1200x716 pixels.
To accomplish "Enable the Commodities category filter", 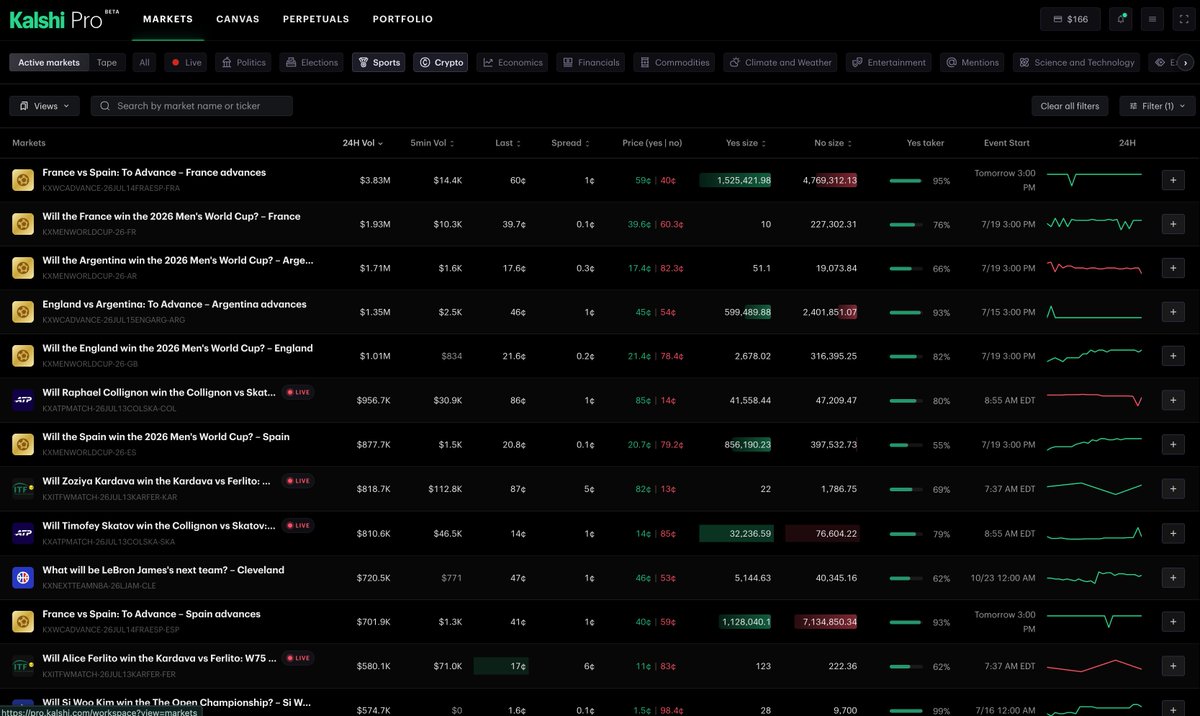I will (674, 62).
